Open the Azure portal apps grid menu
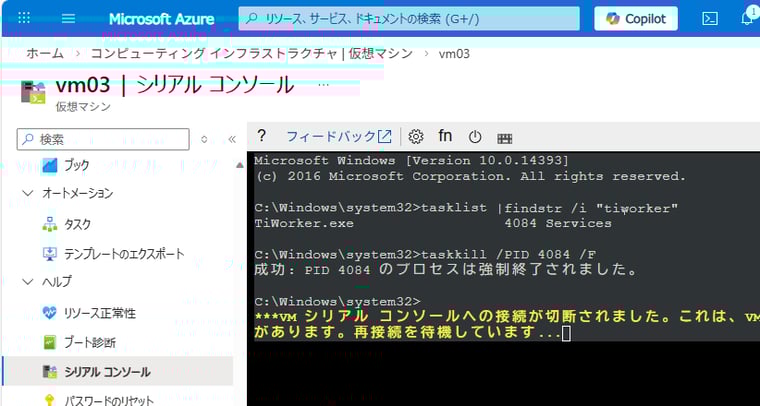Image resolution: width=760 pixels, height=406 pixels. (x=24, y=18)
